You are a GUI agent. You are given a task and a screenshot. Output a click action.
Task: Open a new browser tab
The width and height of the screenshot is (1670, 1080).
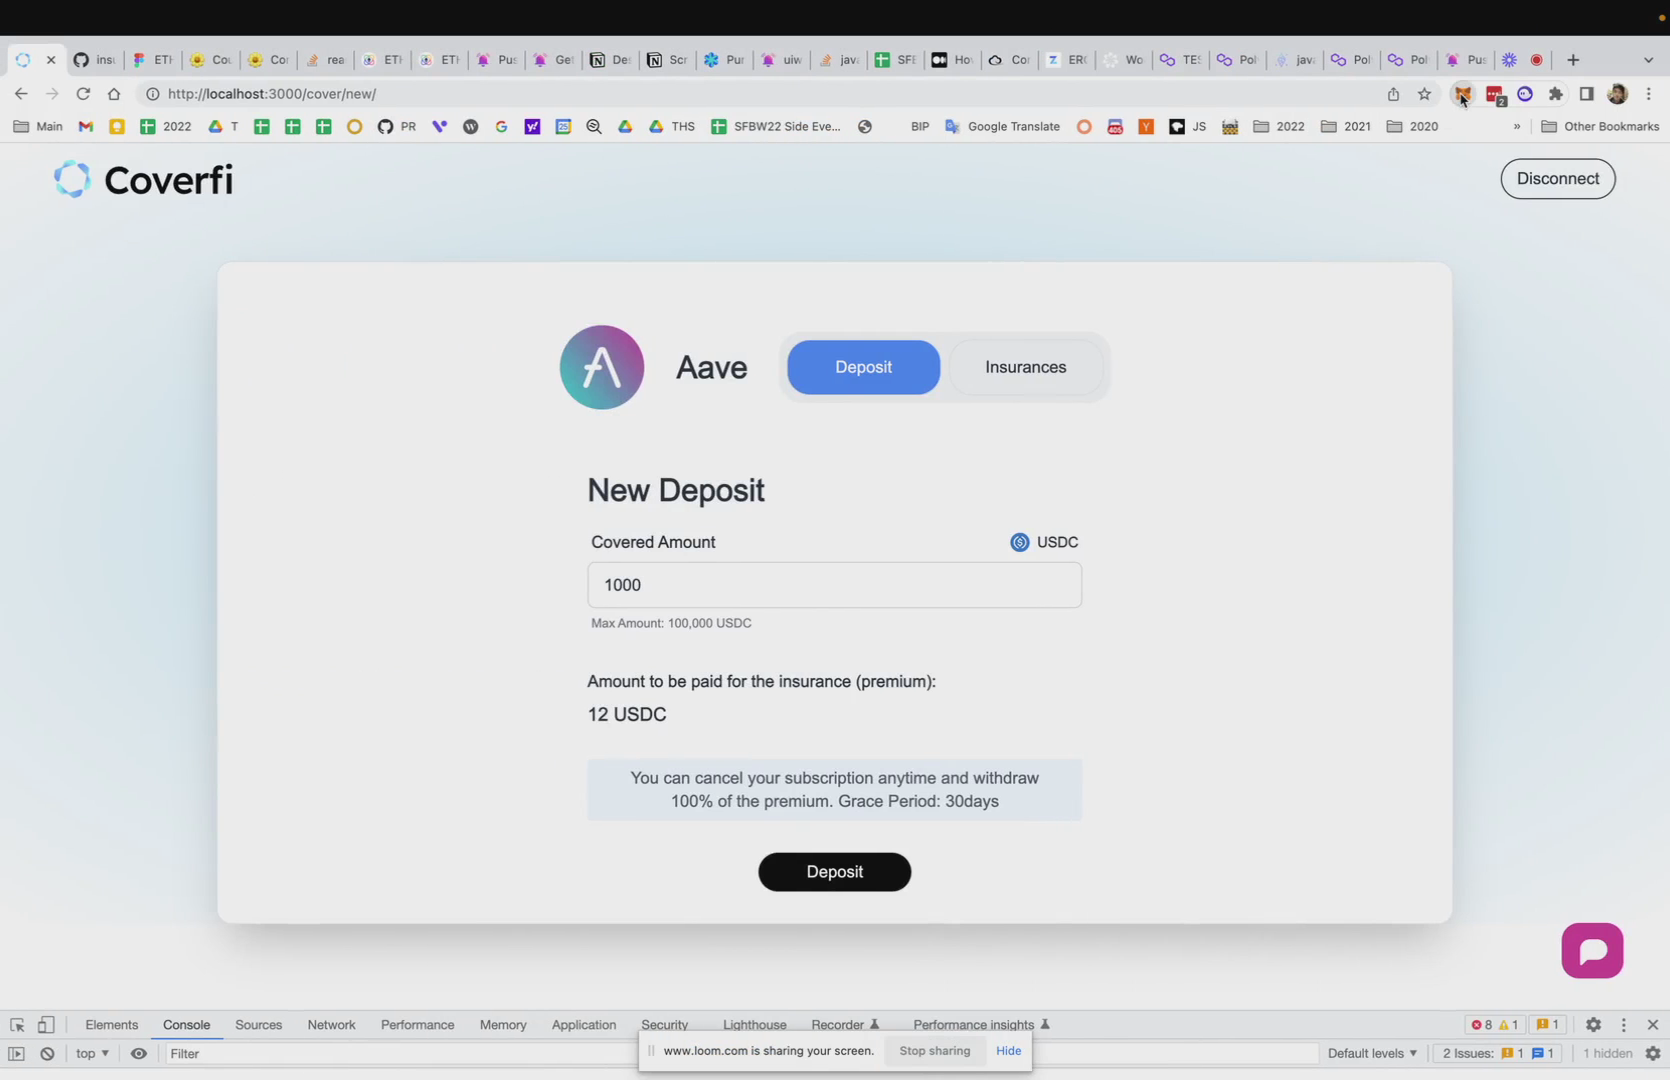[1572, 60]
